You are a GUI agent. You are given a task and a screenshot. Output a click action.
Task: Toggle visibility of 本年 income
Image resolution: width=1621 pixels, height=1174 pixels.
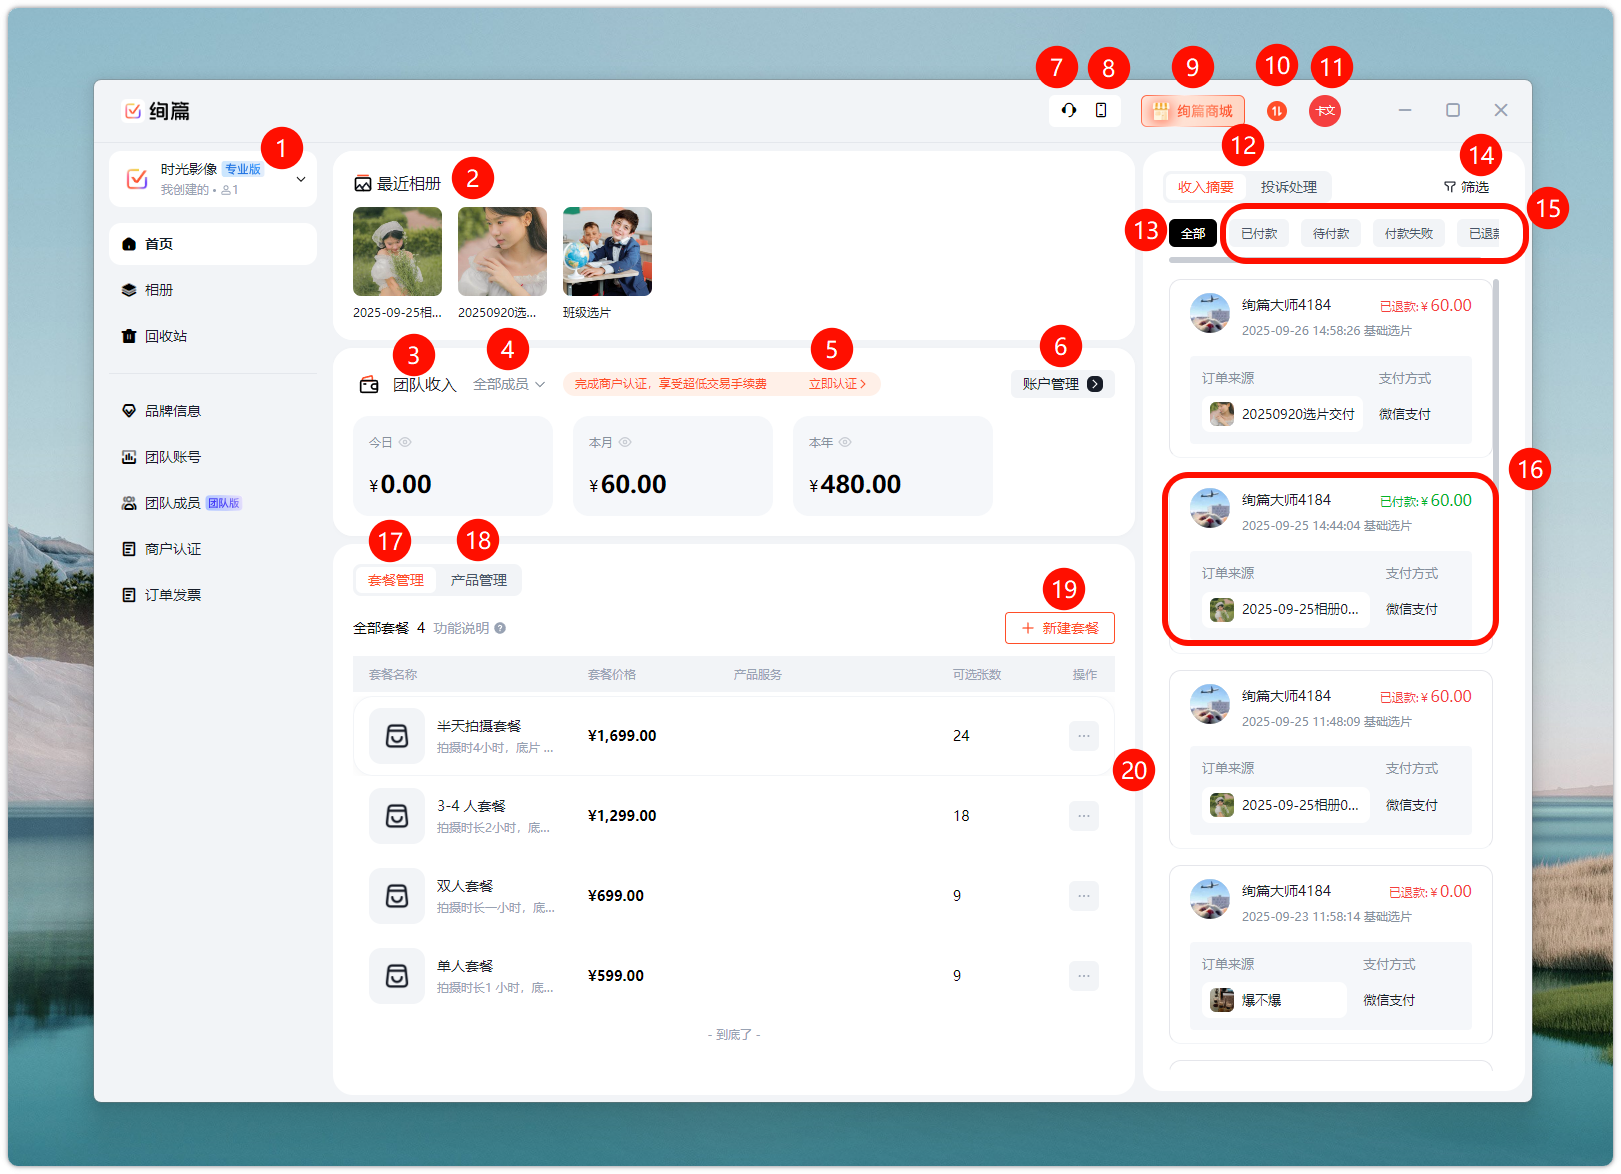[x=845, y=442]
